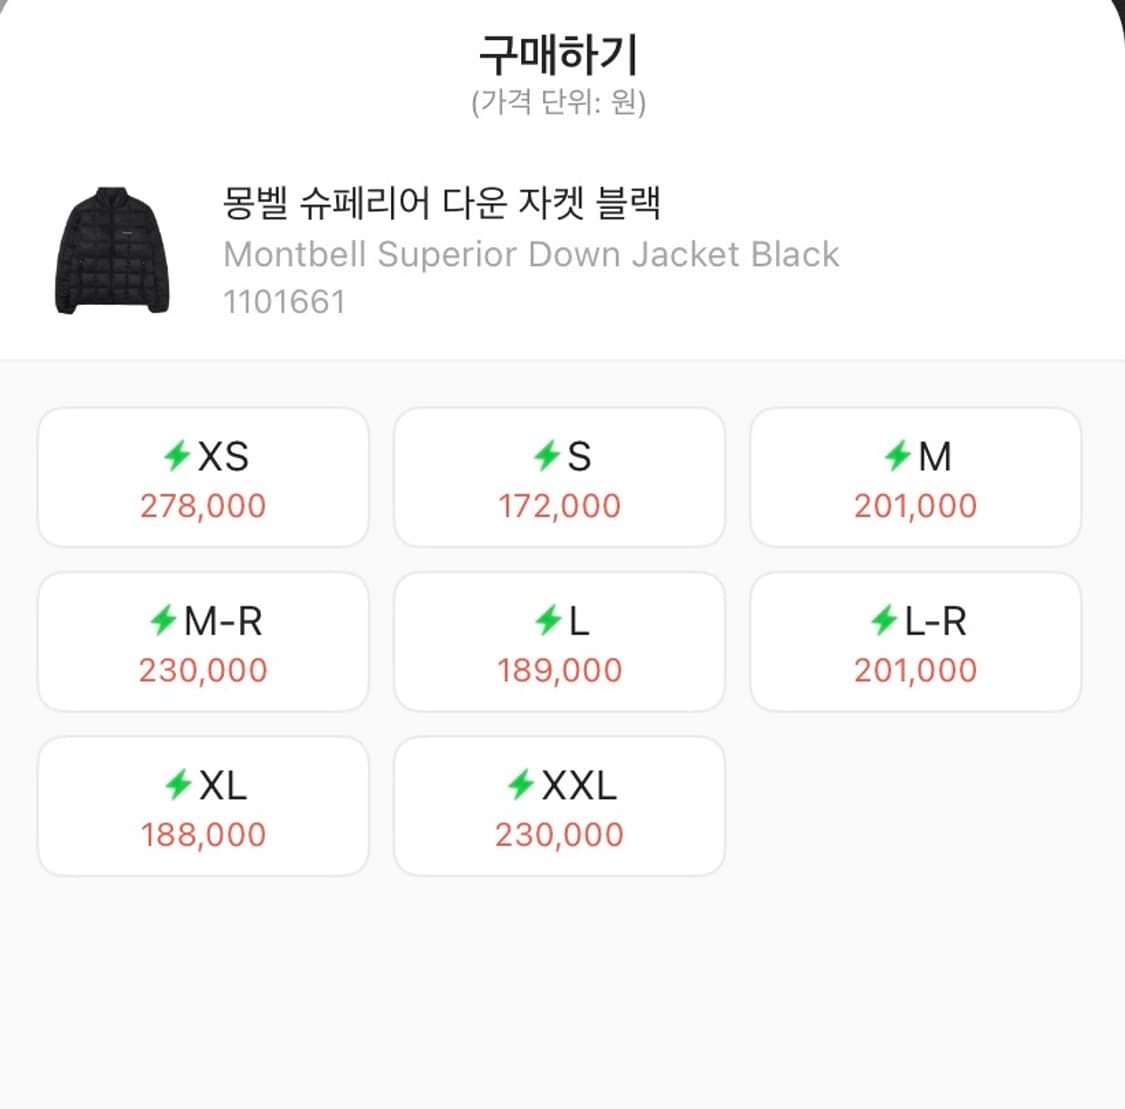Click the Montbell Superior Down Jacket product name

coord(531,254)
